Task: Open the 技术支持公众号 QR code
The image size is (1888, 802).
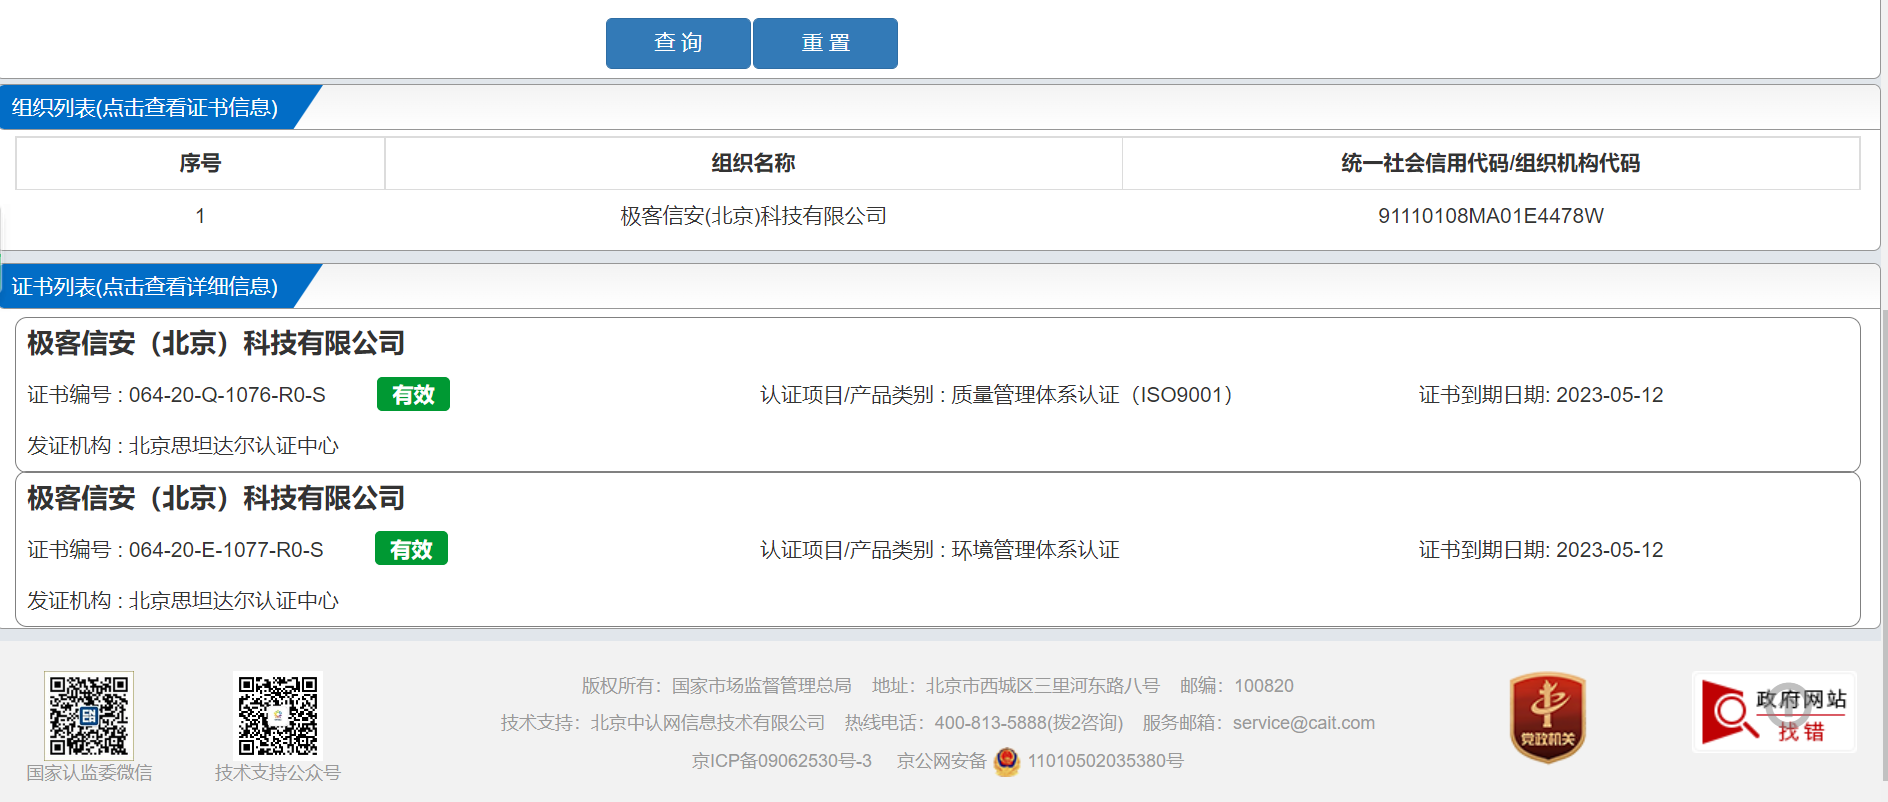Action: (278, 715)
